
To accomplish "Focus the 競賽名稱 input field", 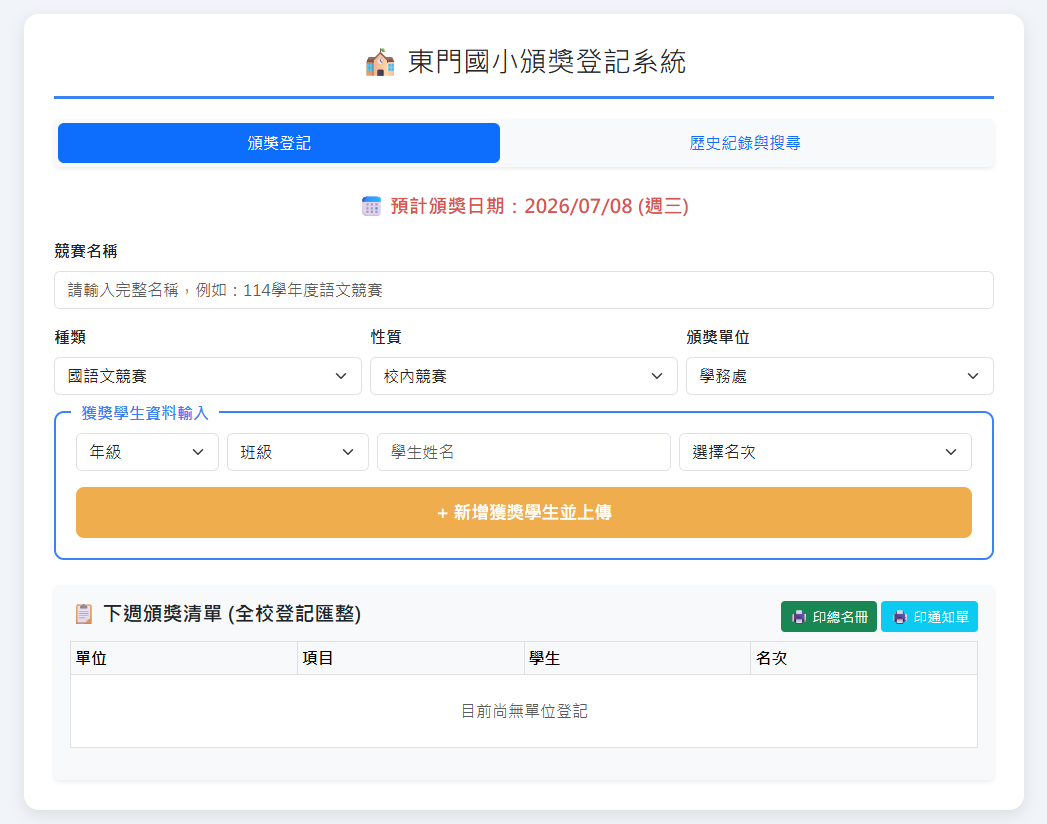I will tap(524, 290).
